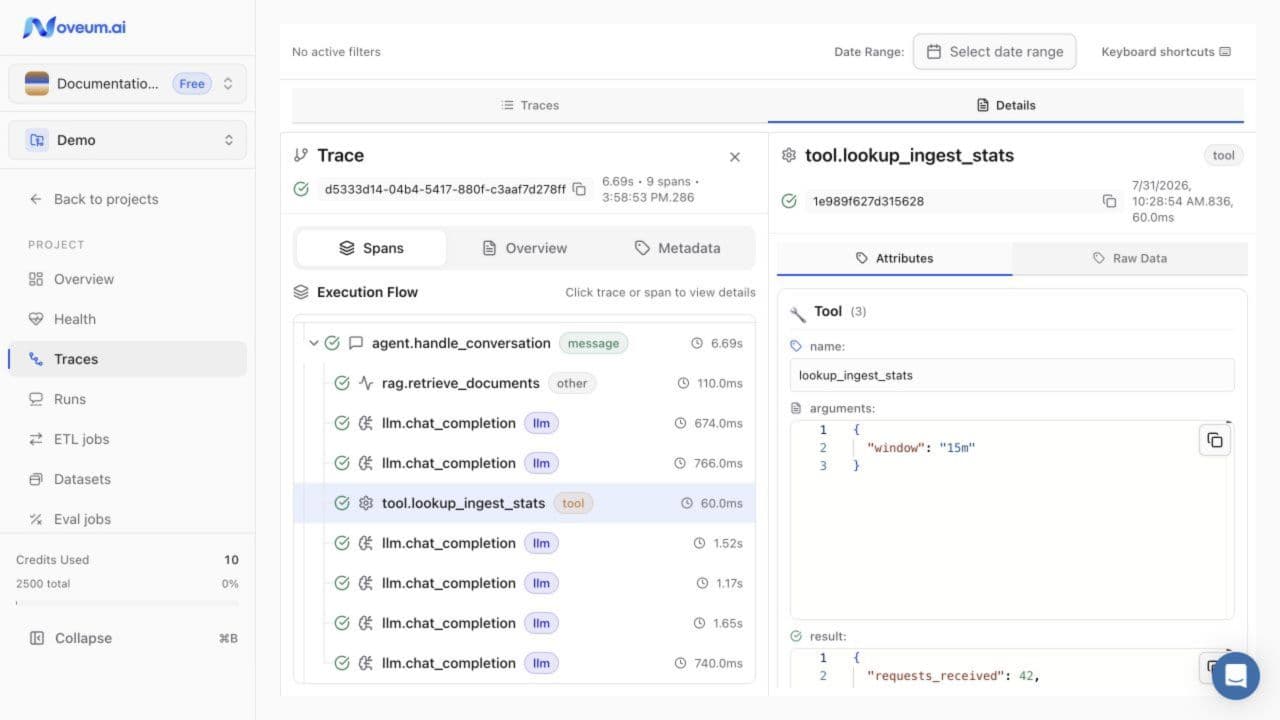The height and width of the screenshot is (720, 1280).
Task: Show the Attributes tab
Action: click(x=894, y=258)
